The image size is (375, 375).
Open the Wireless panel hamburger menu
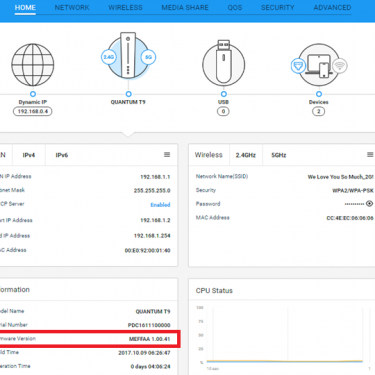tap(370, 155)
